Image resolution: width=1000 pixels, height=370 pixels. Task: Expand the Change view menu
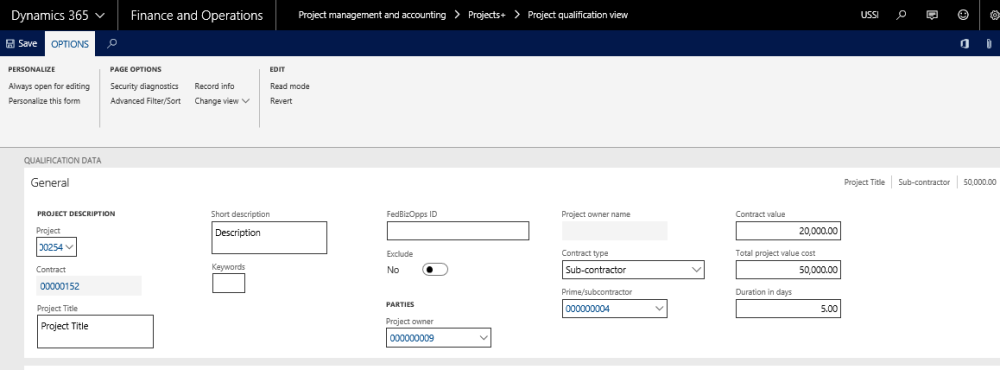(222, 101)
